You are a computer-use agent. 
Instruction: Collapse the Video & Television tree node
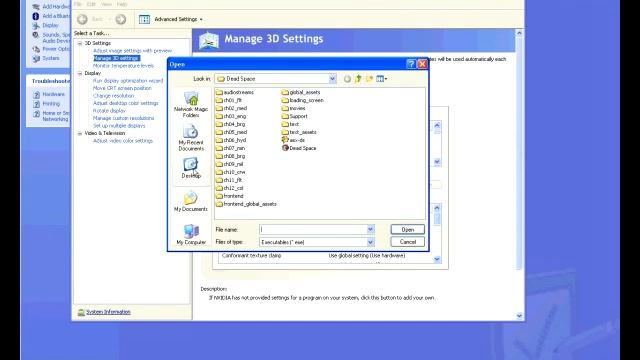coord(80,133)
